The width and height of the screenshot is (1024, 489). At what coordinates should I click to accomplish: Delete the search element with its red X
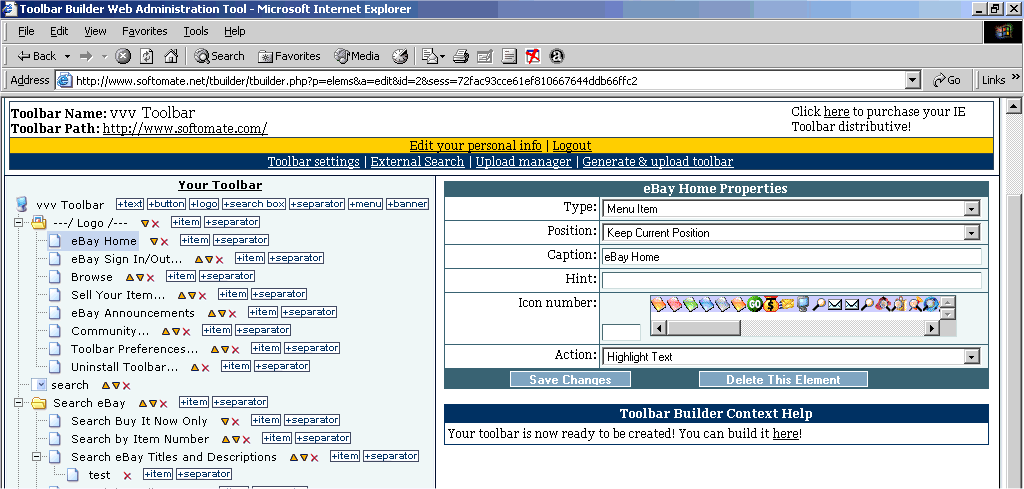(127, 386)
